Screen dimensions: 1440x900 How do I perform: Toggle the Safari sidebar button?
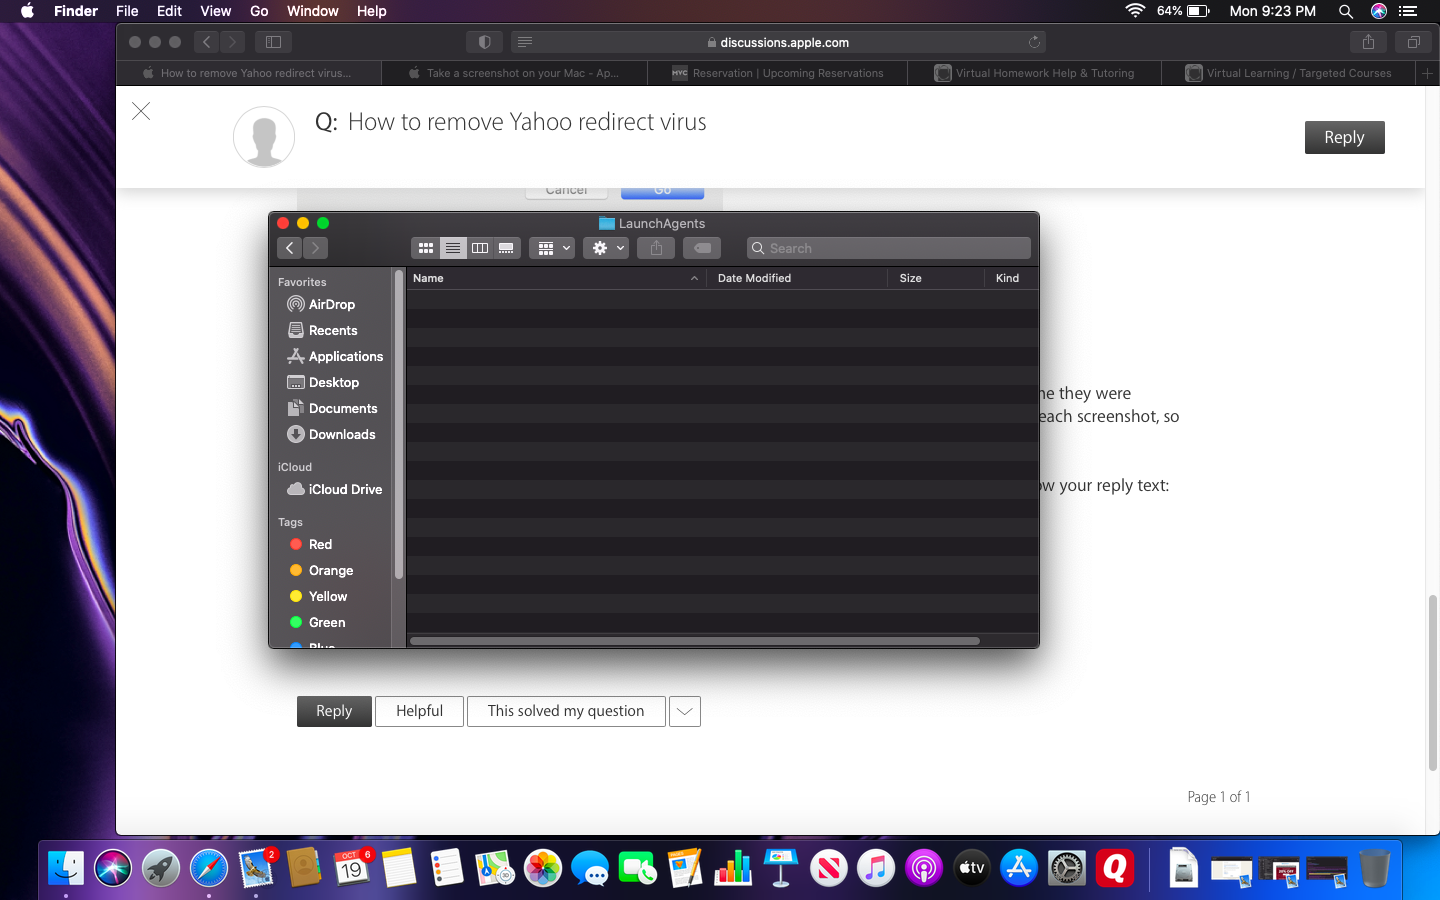click(x=273, y=42)
